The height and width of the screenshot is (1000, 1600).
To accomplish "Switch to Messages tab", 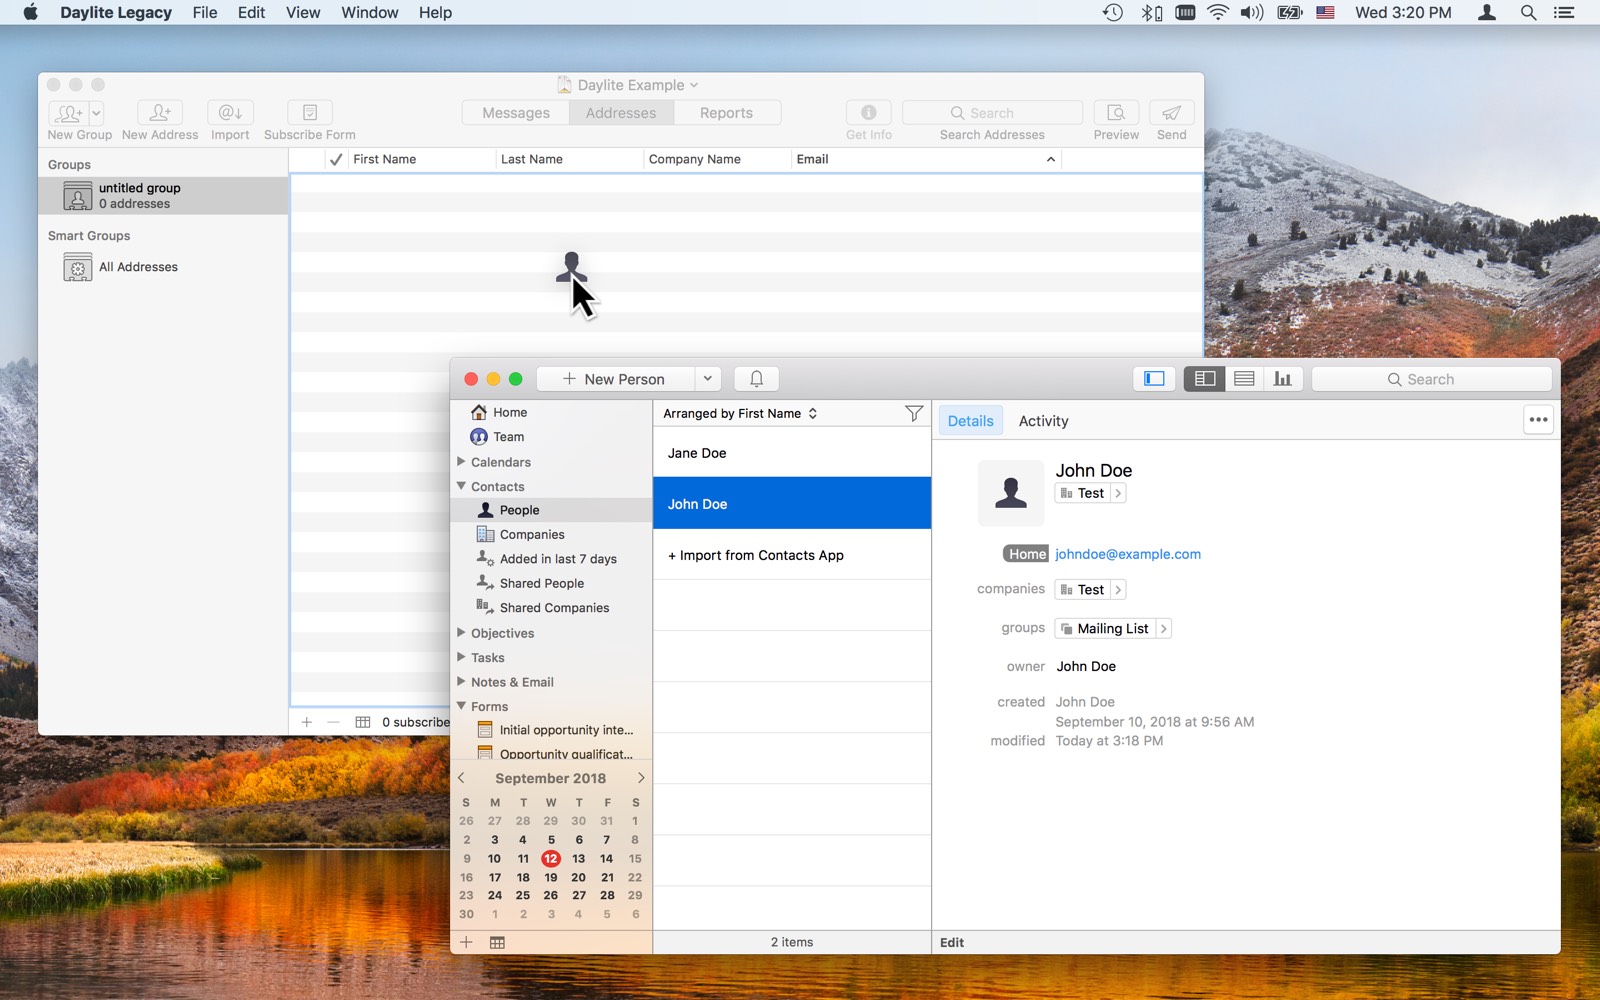I will (x=516, y=113).
